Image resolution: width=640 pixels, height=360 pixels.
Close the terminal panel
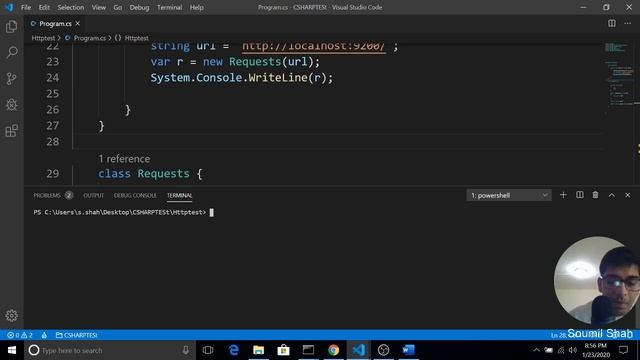pyautogui.click(x=627, y=195)
